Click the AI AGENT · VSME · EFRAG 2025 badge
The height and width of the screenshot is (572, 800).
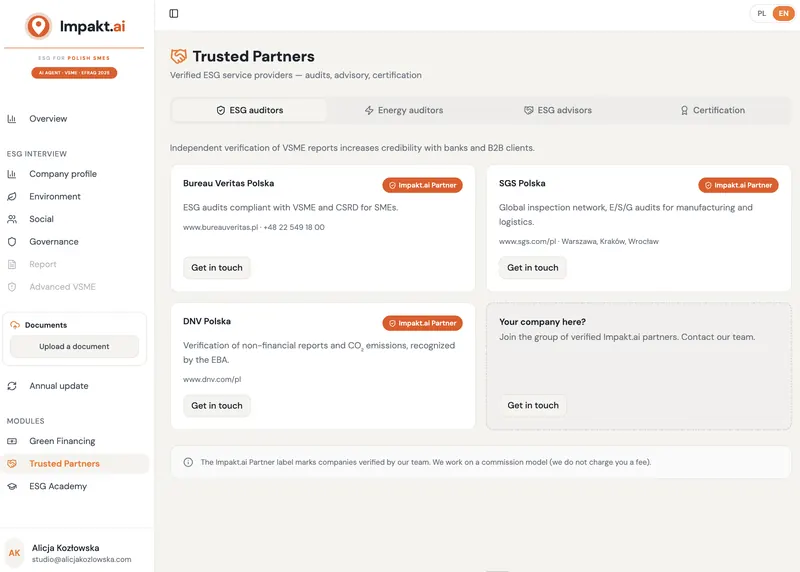pos(74,73)
